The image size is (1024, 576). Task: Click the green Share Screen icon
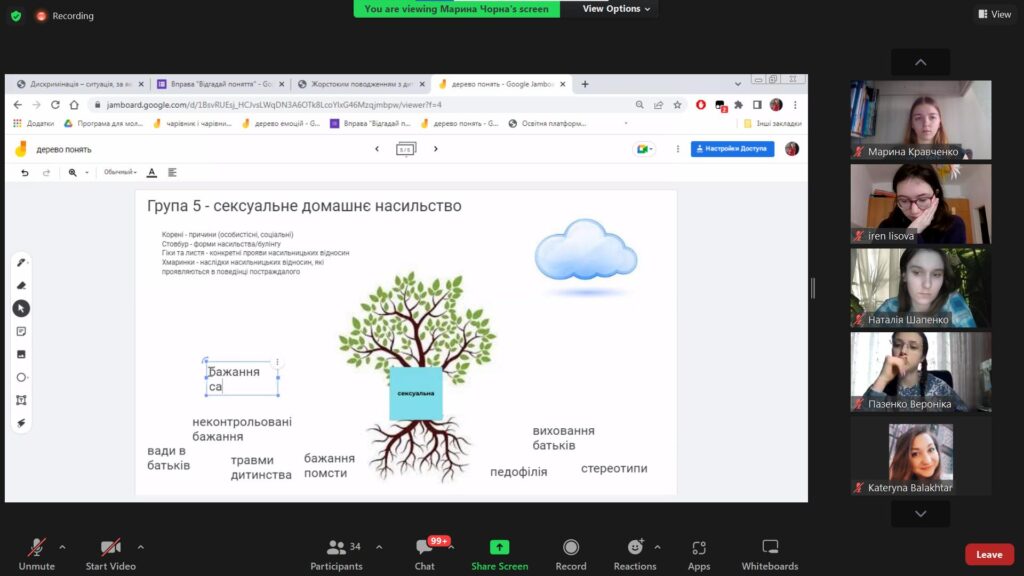pos(499,548)
